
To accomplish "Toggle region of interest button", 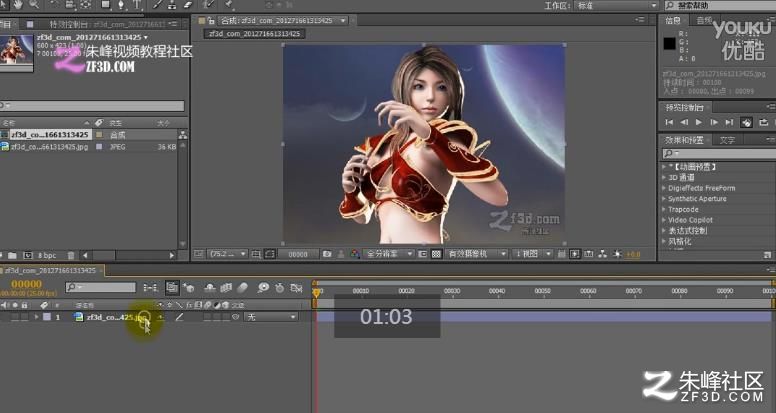I will pos(422,254).
